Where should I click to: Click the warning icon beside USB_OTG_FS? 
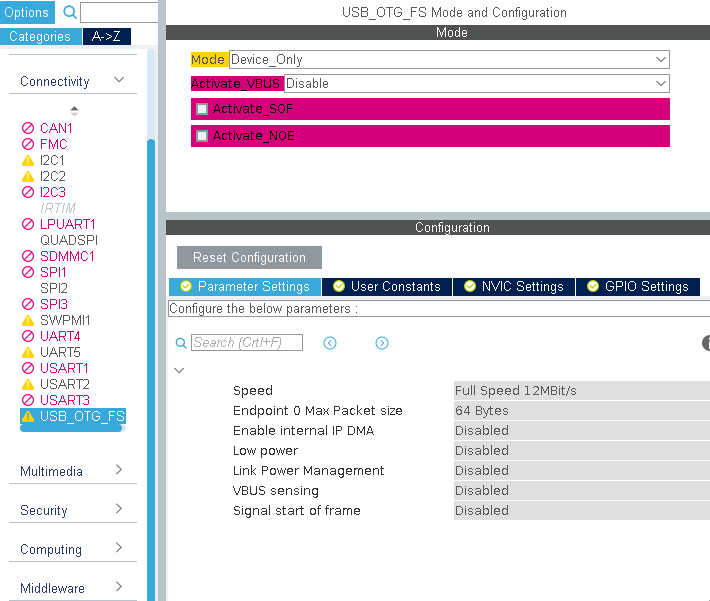[28, 416]
